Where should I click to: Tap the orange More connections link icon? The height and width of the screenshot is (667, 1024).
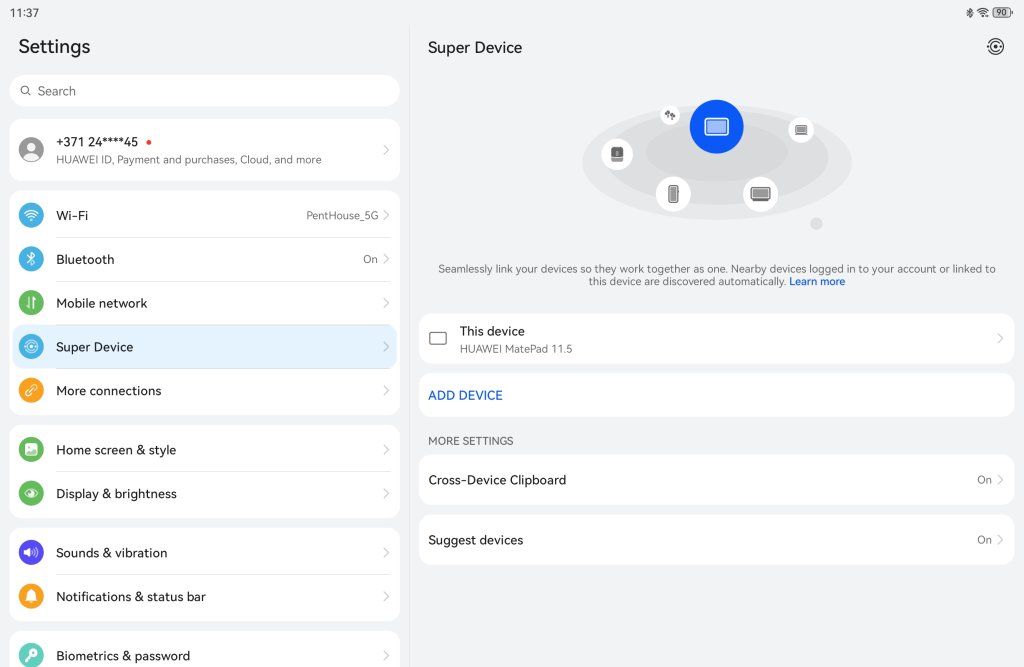(x=31, y=391)
